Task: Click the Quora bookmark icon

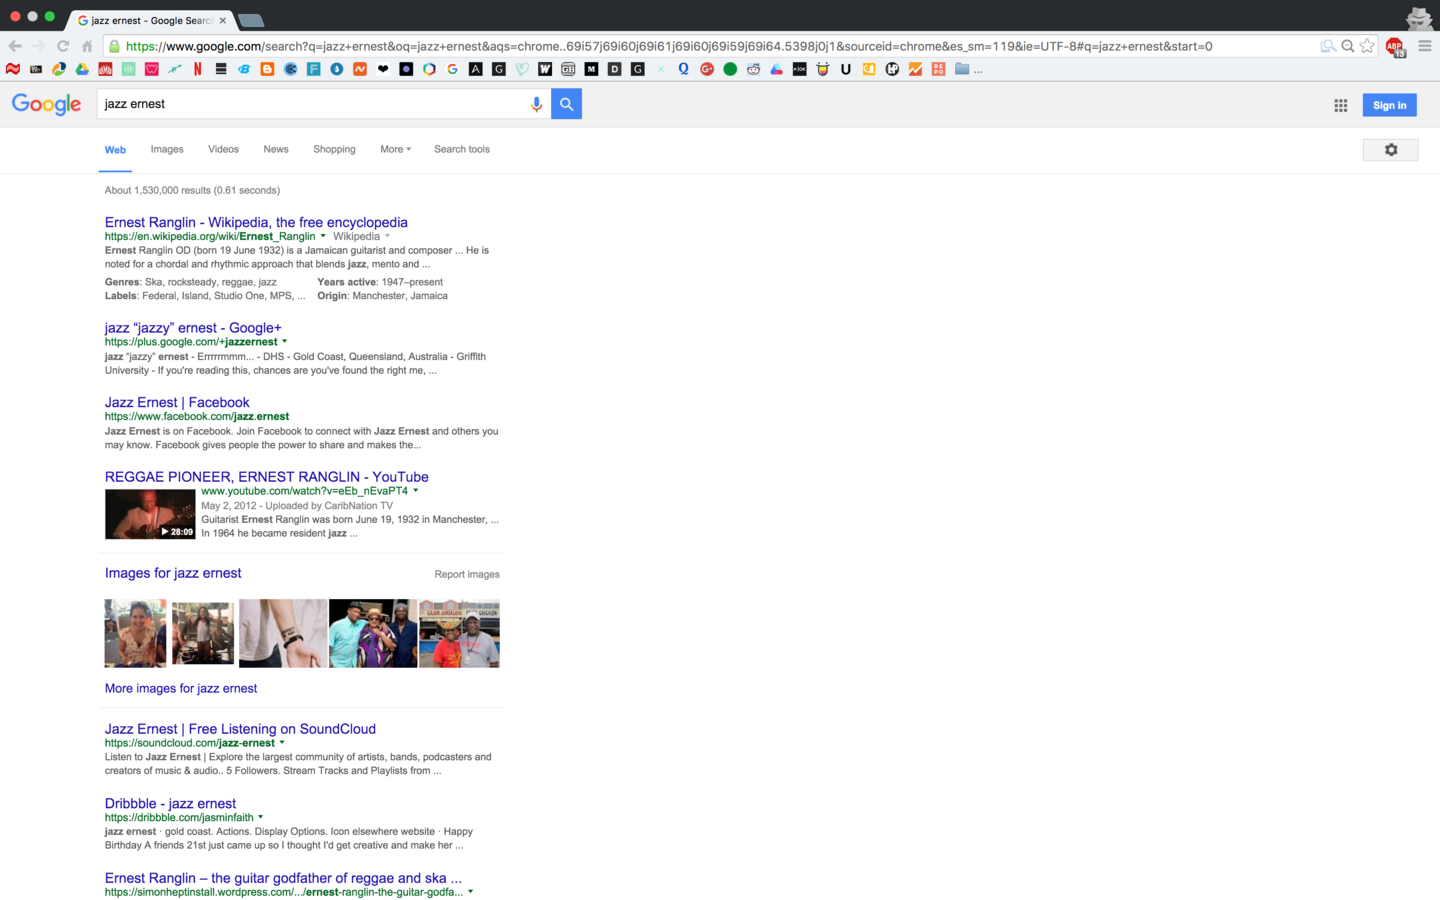Action: coord(684,69)
